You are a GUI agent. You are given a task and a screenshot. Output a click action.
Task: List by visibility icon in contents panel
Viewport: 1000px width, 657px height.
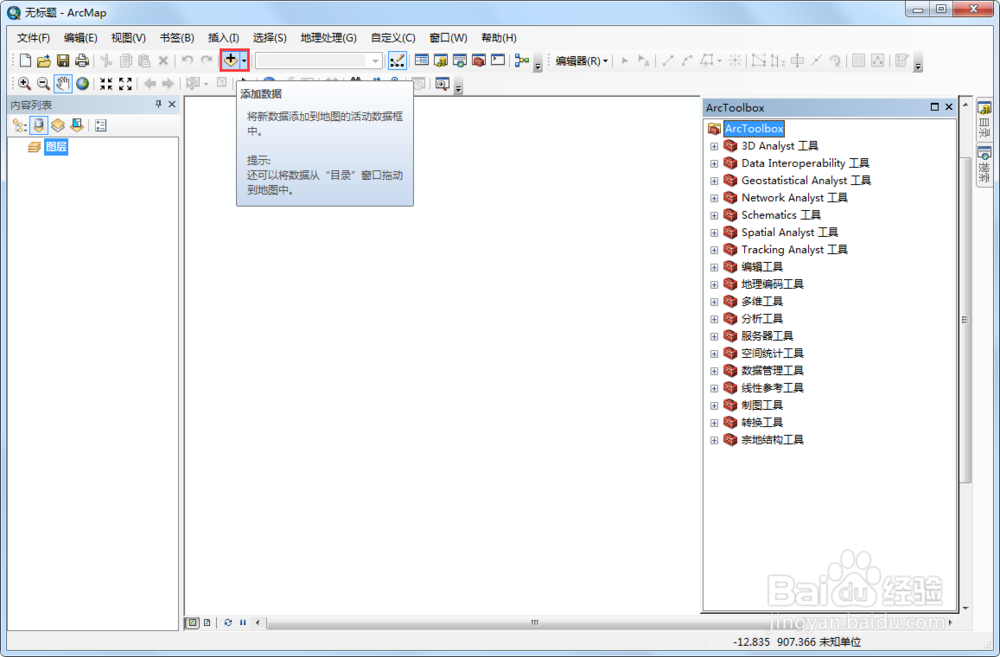(x=58, y=126)
